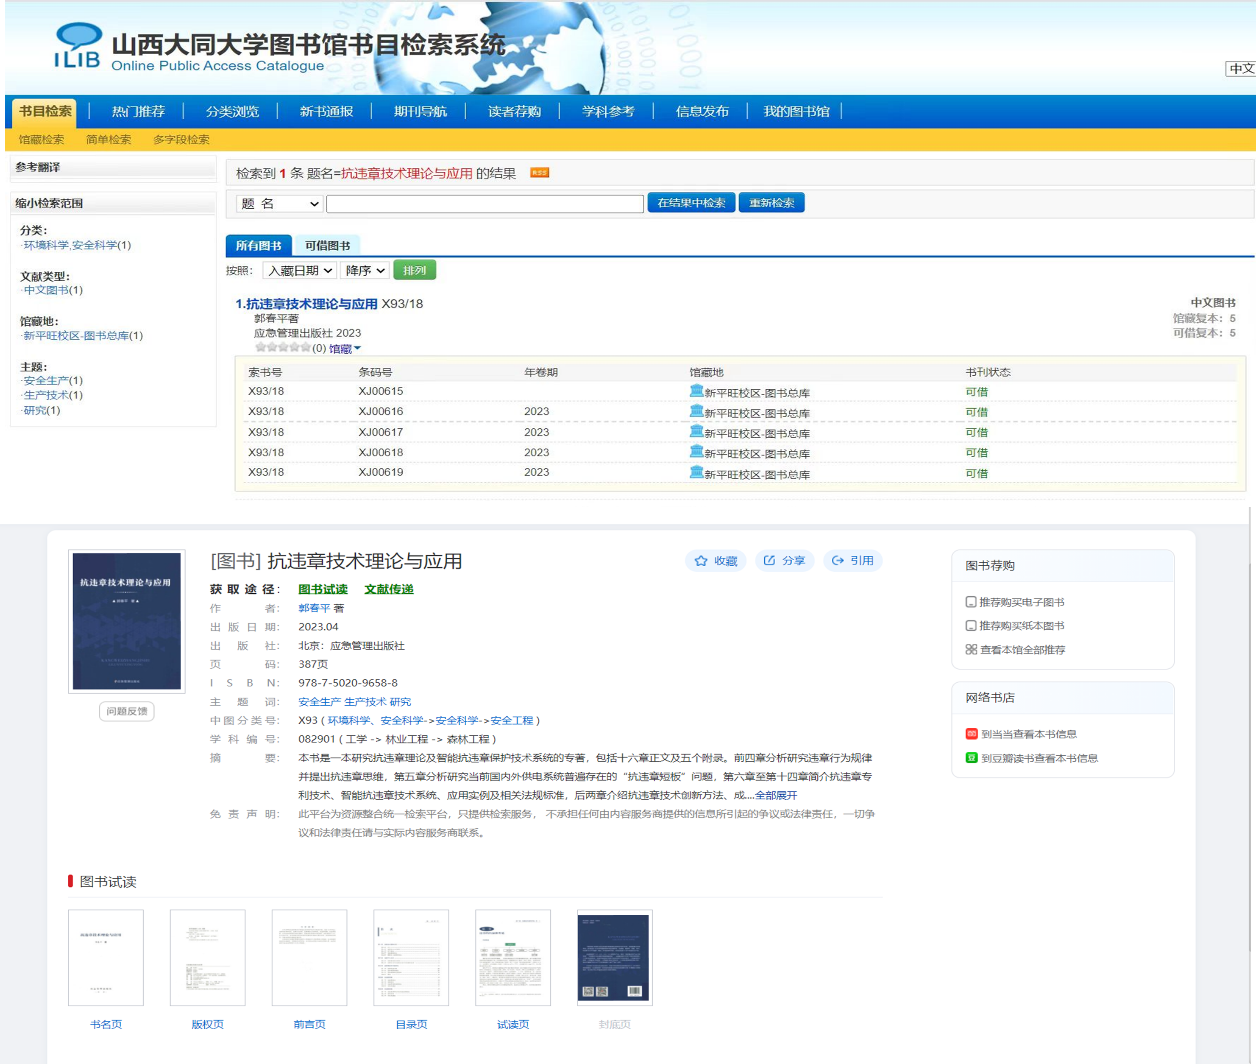The width and height of the screenshot is (1256, 1064).
Task: Open the 封底页 preview thumbnail
Action: coord(615,958)
